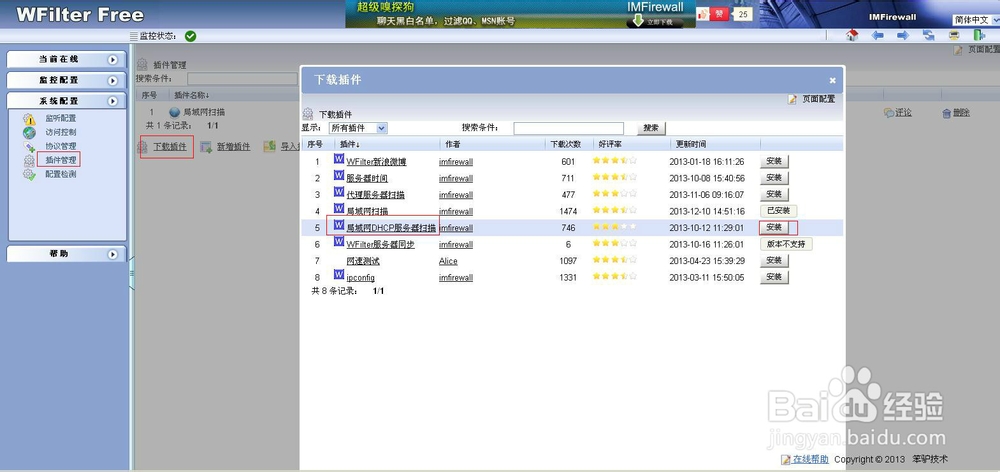Open 配置检测 in the sidebar
The height and width of the screenshot is (472, 1000).
[61, 174]
